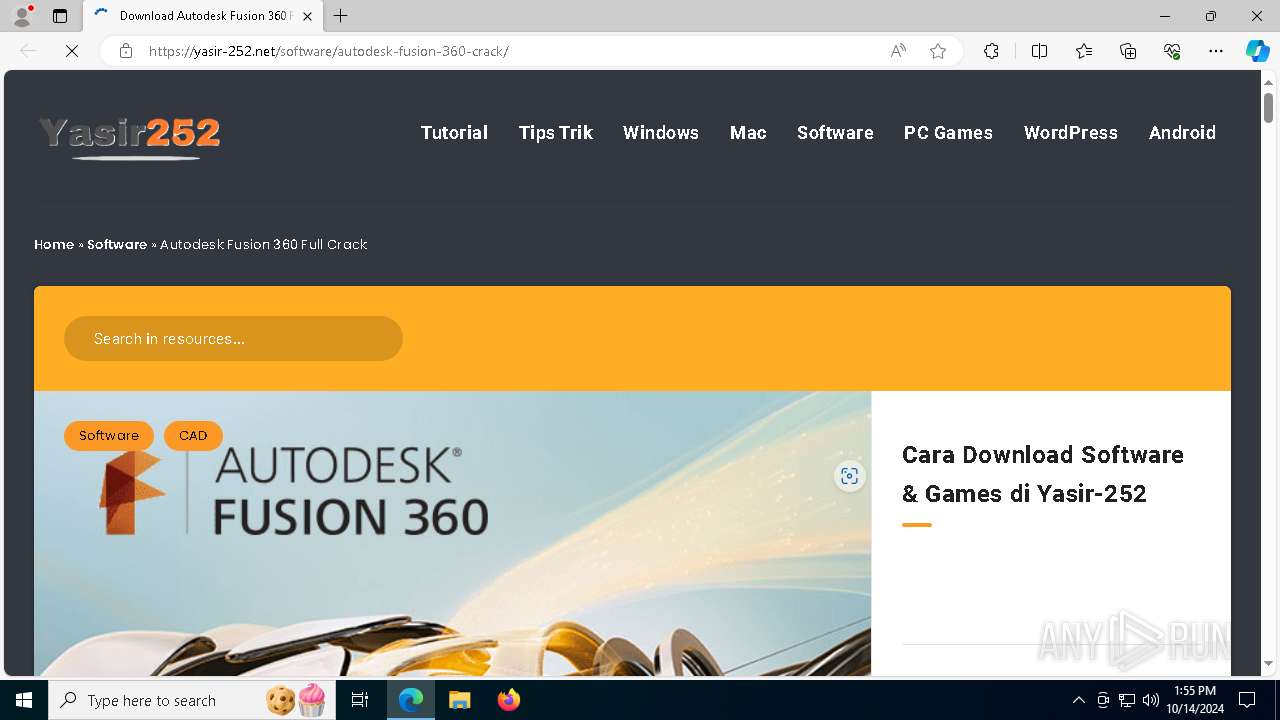
Task: Go to Yasir252 logo homepage
Action: [129, 137]
